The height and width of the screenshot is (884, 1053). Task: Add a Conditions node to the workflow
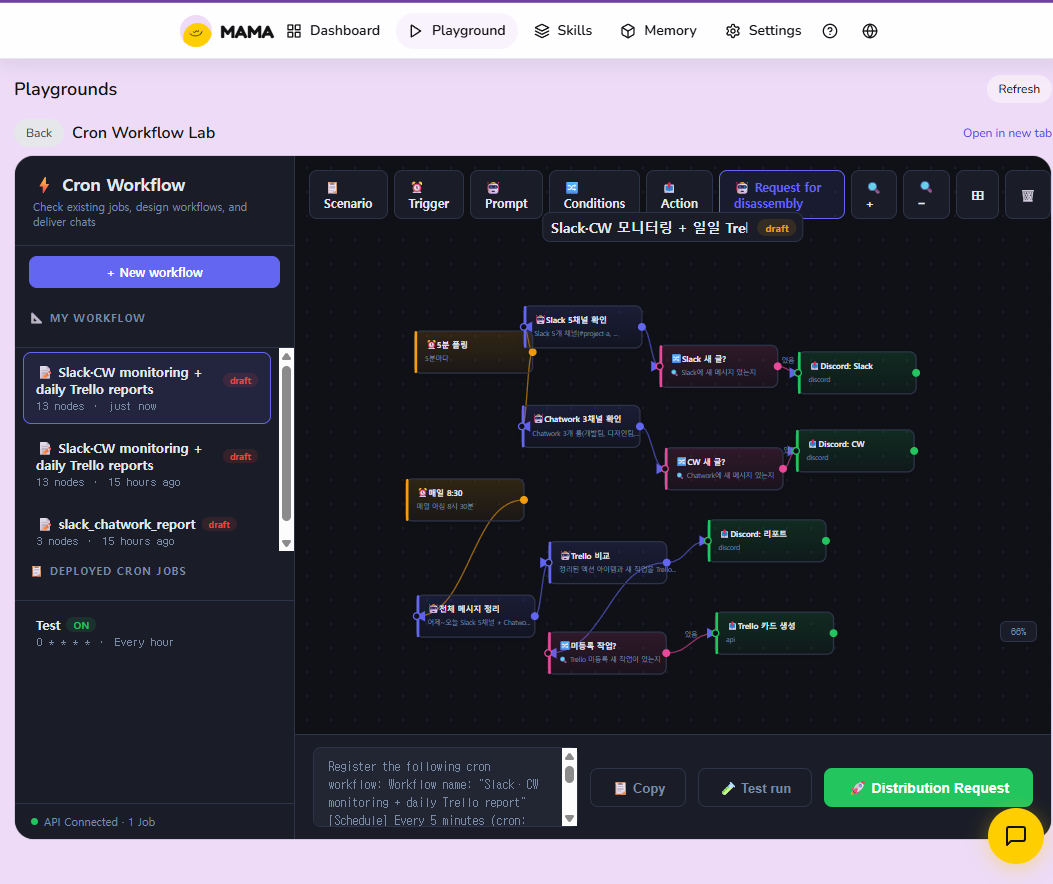coord(593,194)
